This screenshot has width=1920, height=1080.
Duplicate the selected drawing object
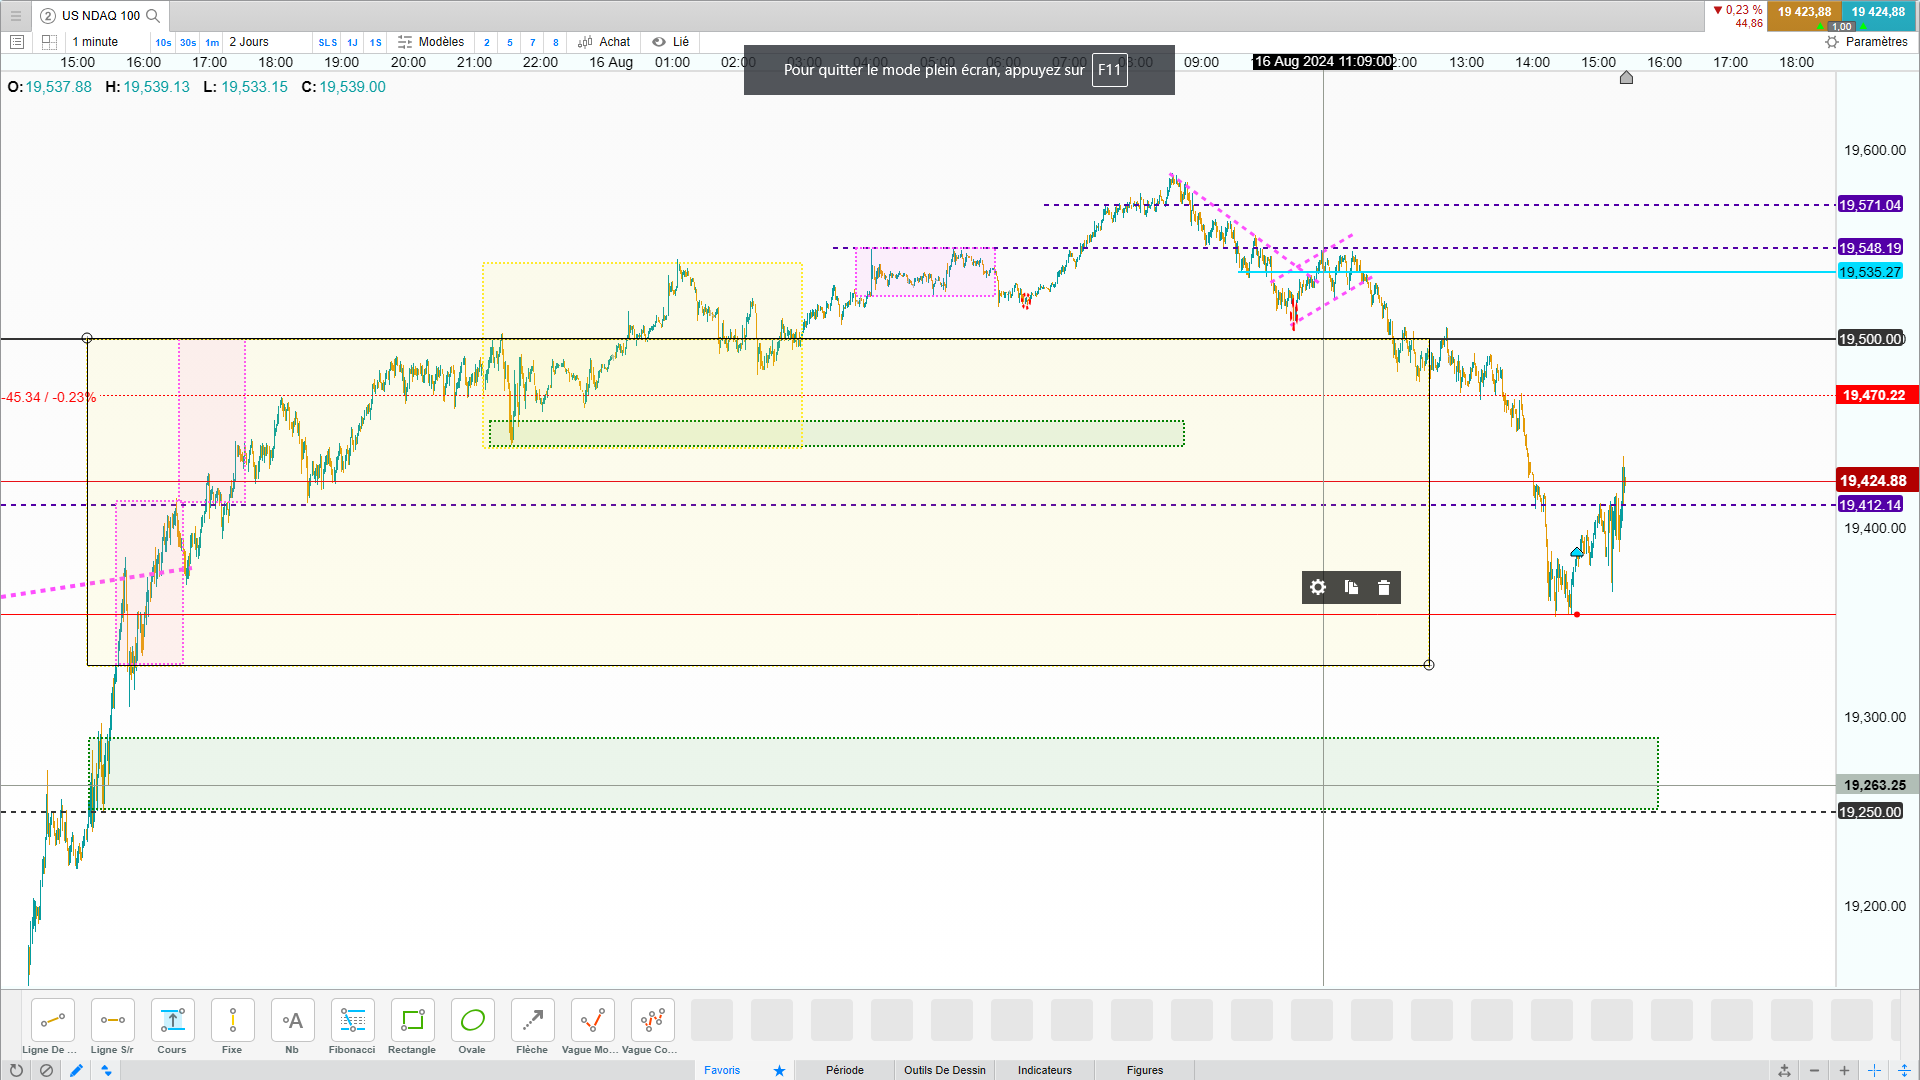tap(1351, 588)
